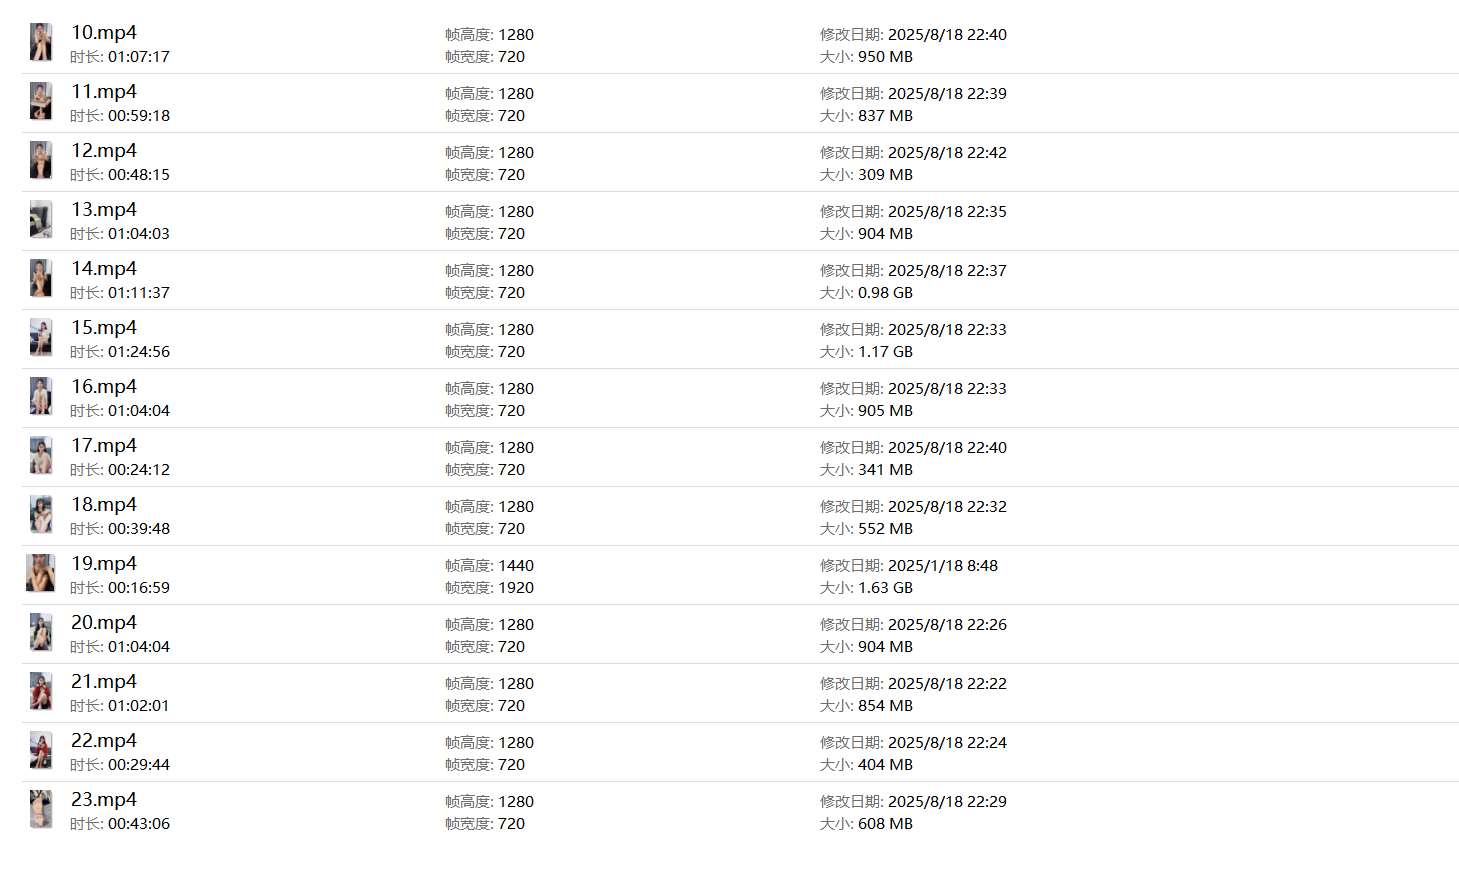Click the 17.mp4 file thumbnail
This screenshot has width=1459, height=881.
coord(41,456)
